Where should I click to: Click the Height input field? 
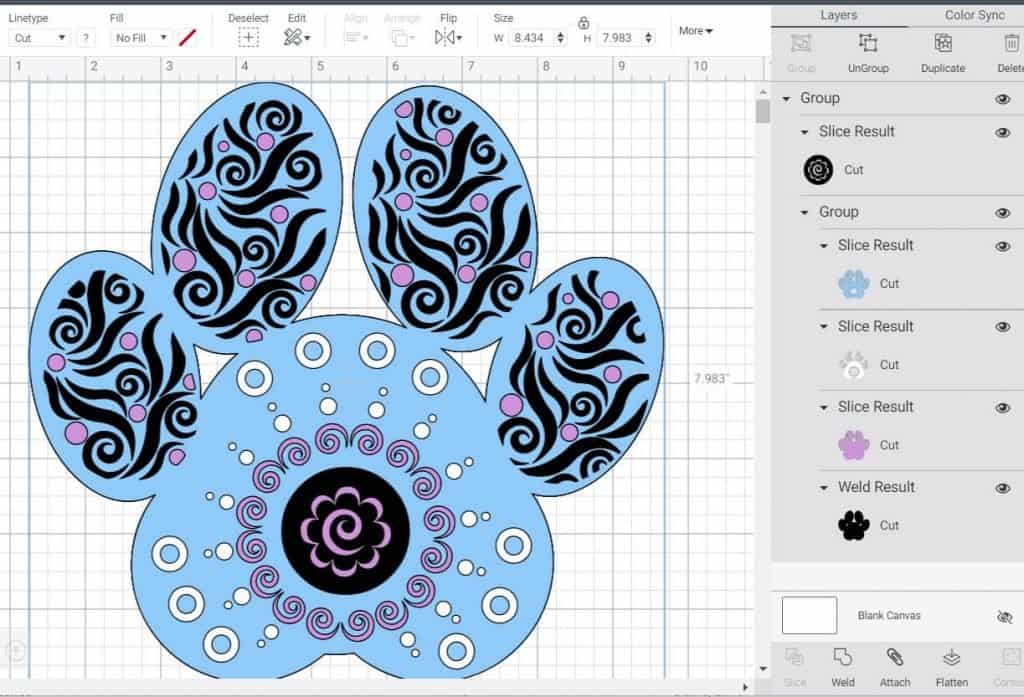pos(620,38)
